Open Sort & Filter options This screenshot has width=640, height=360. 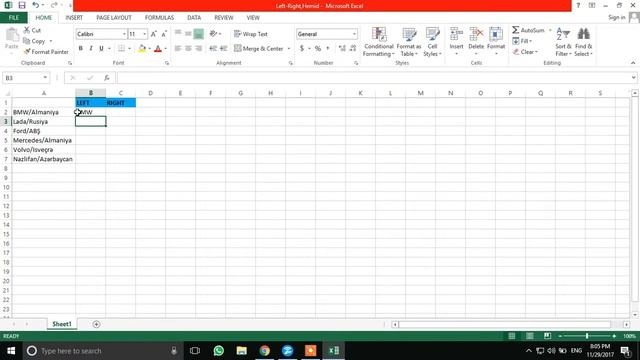[x=563, y=42]
